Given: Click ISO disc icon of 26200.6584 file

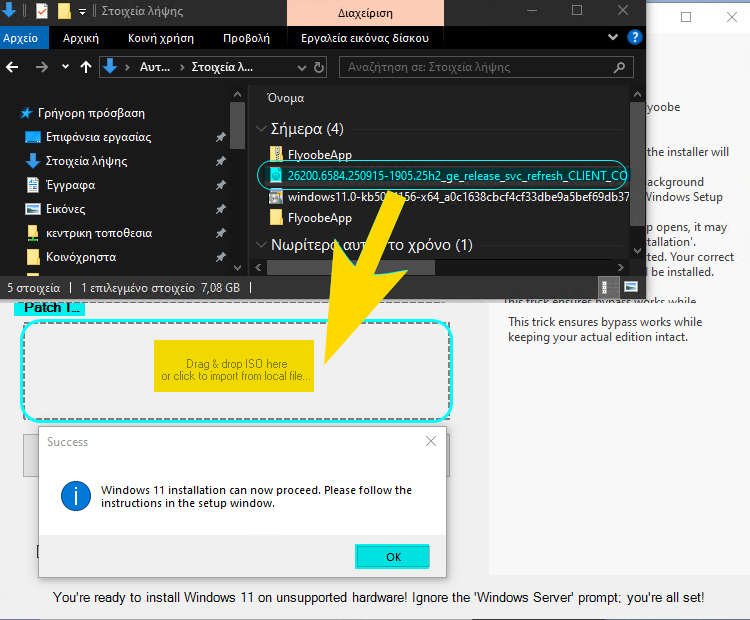Looking at the screenshot, I should tap(276, 176).
